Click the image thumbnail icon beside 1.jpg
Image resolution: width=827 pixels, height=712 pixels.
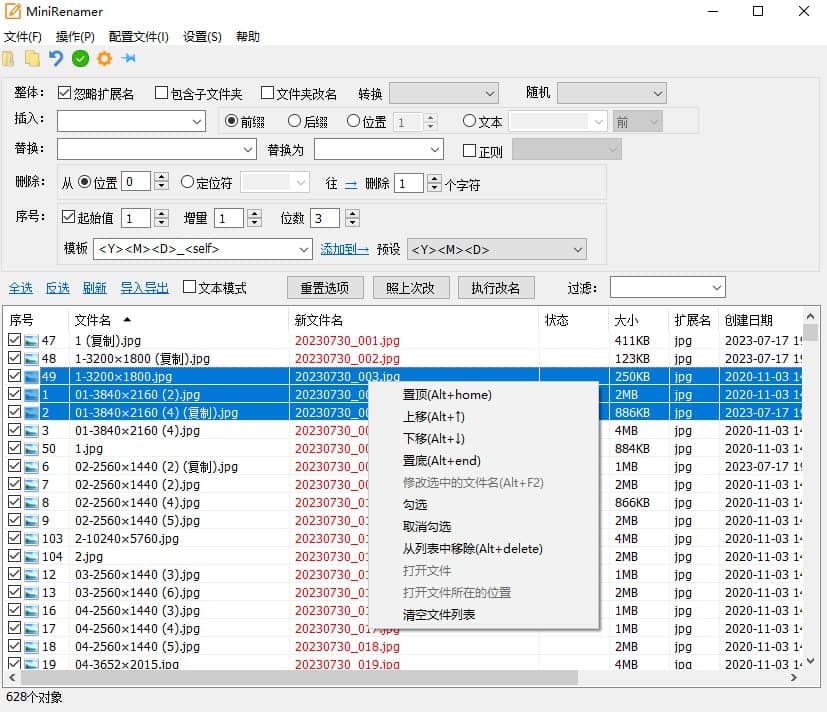pos(30,448)
